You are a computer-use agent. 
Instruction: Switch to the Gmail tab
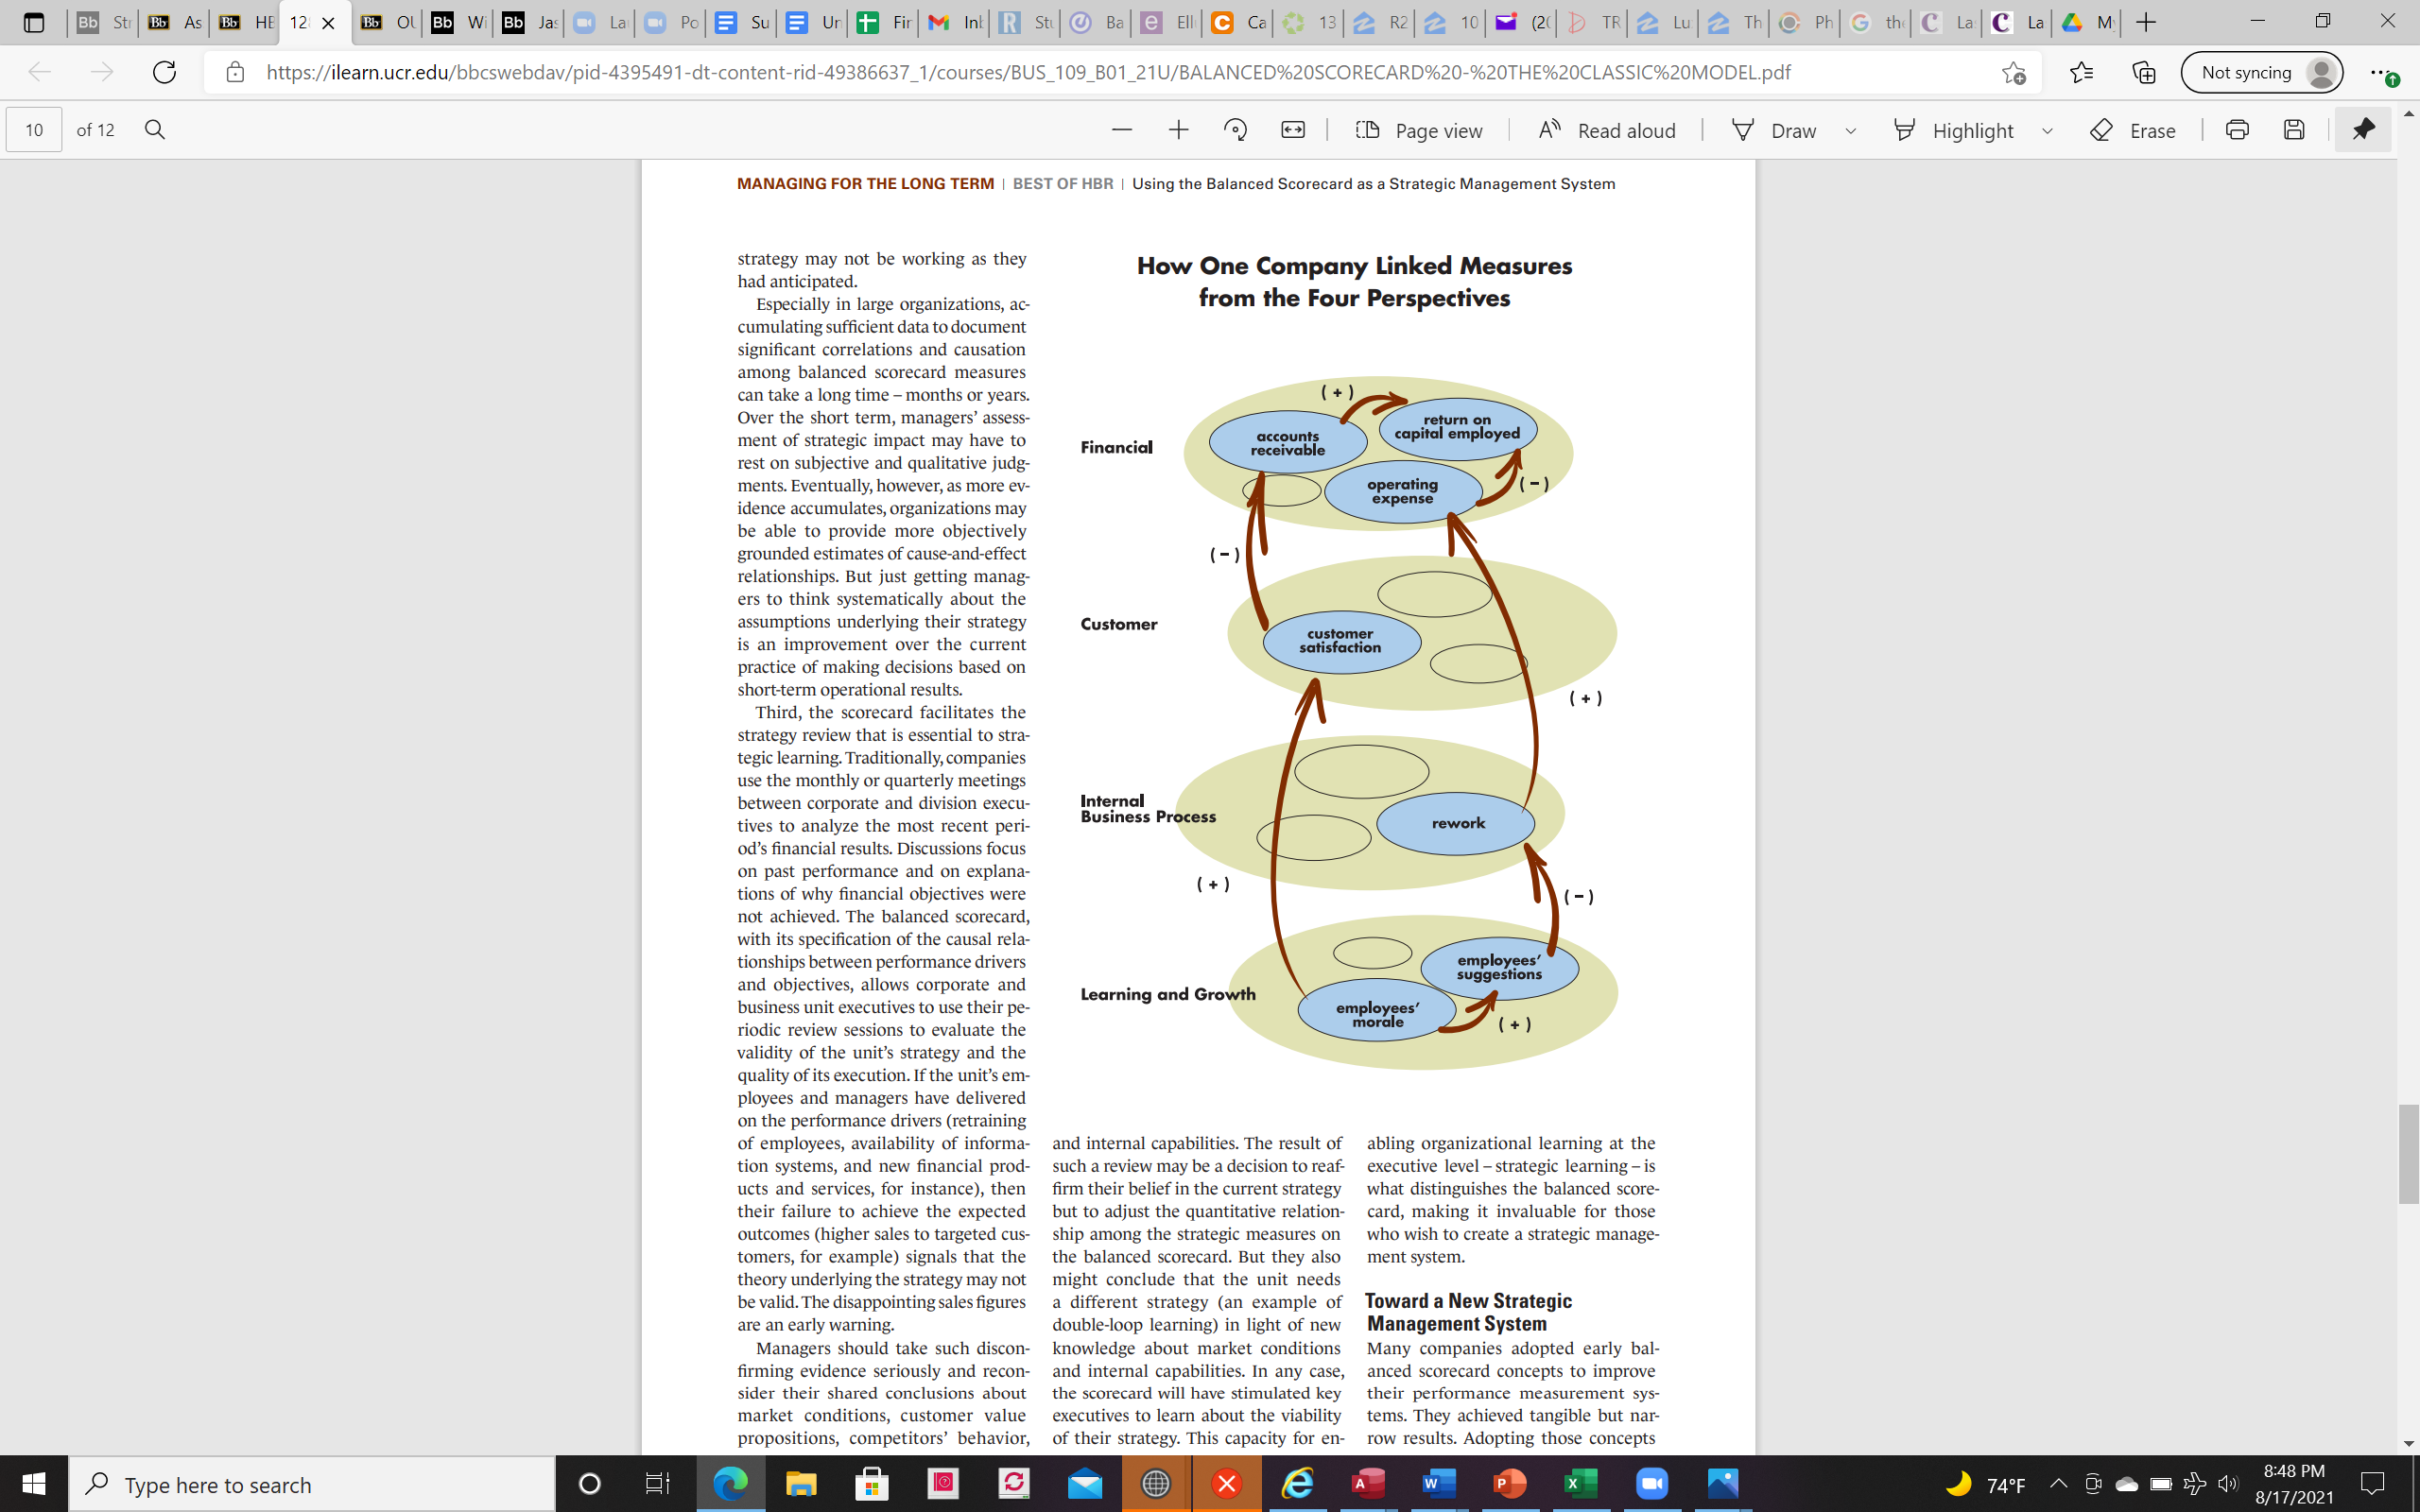[952, 22]
